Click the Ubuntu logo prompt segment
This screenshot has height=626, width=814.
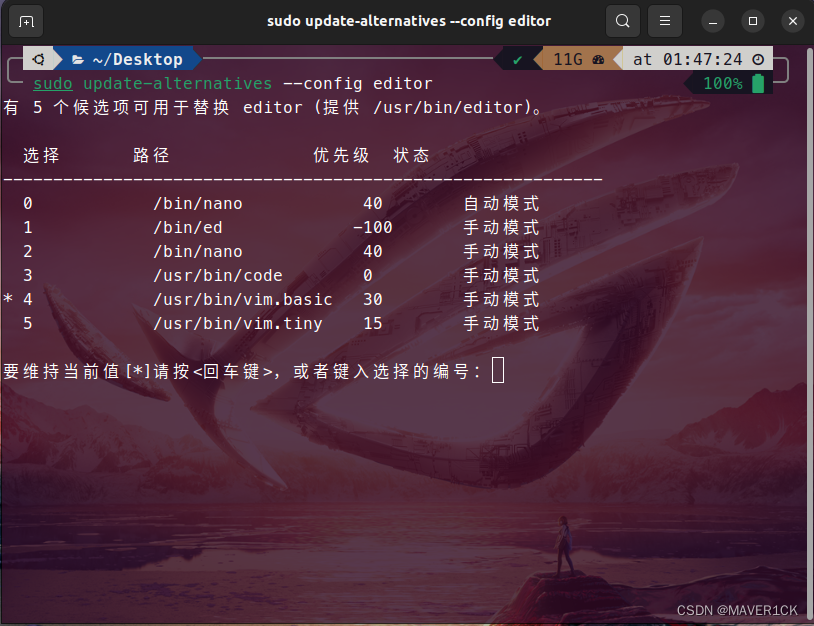[39, 59]
